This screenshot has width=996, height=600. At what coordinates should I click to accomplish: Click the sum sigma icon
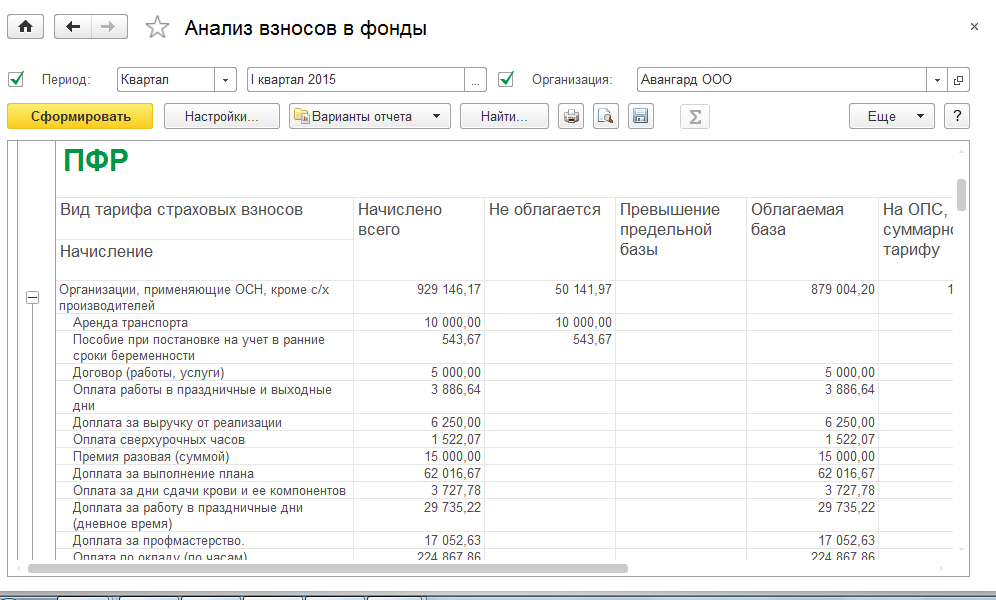tap(694, 117)
